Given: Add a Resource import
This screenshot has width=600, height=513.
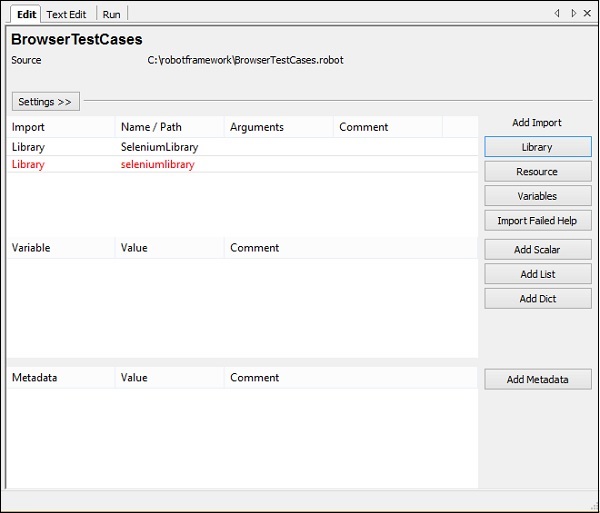Looking at the screenshot, I should click(x=537, y=172).
